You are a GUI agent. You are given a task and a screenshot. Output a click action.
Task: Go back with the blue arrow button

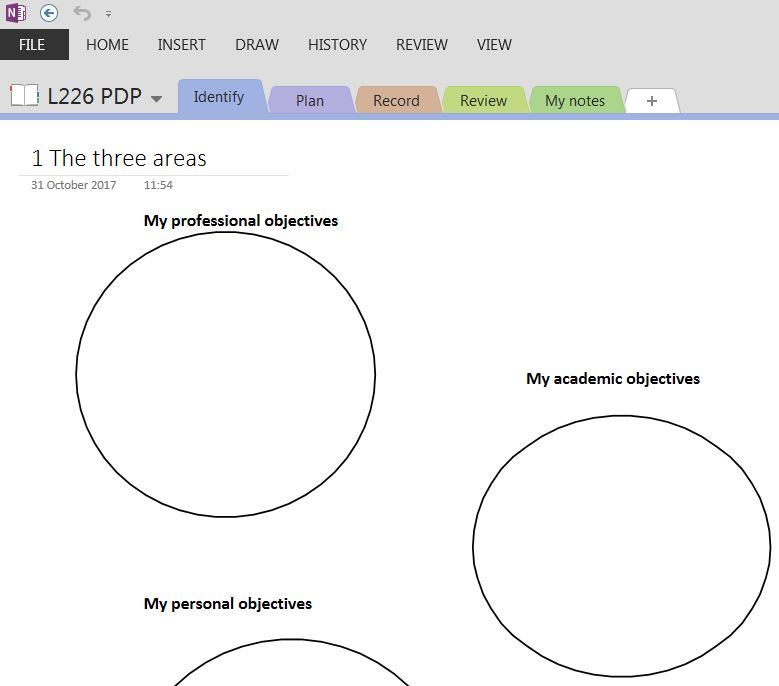[x=49, y=13]
